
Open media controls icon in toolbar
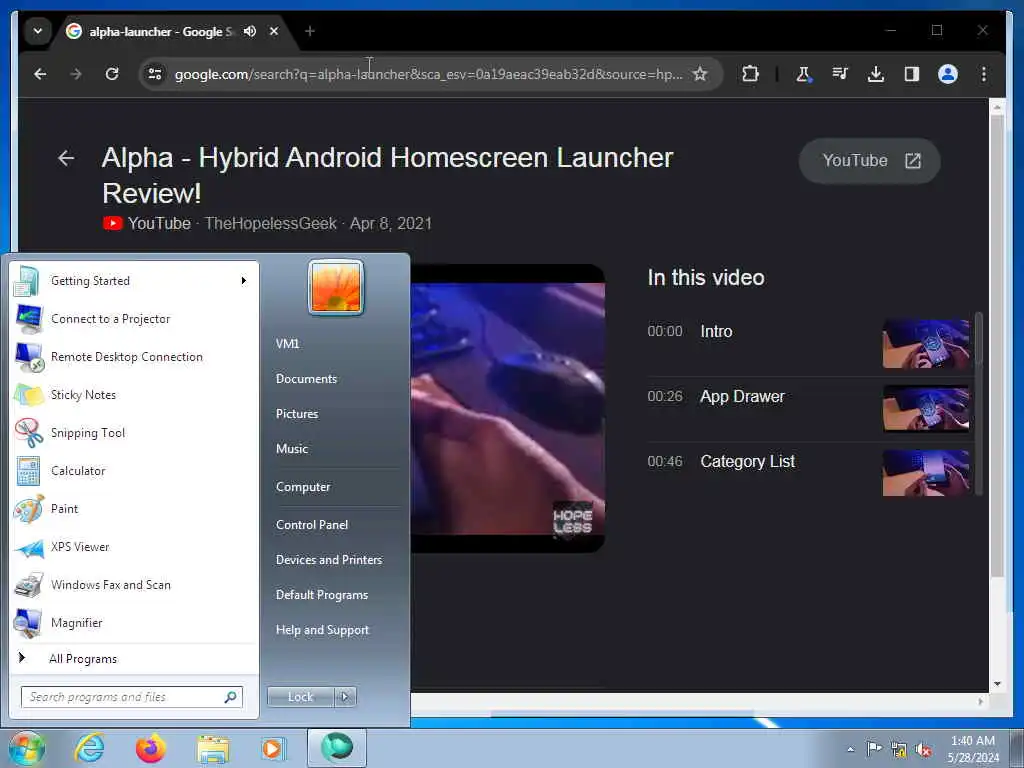(840, 74)
